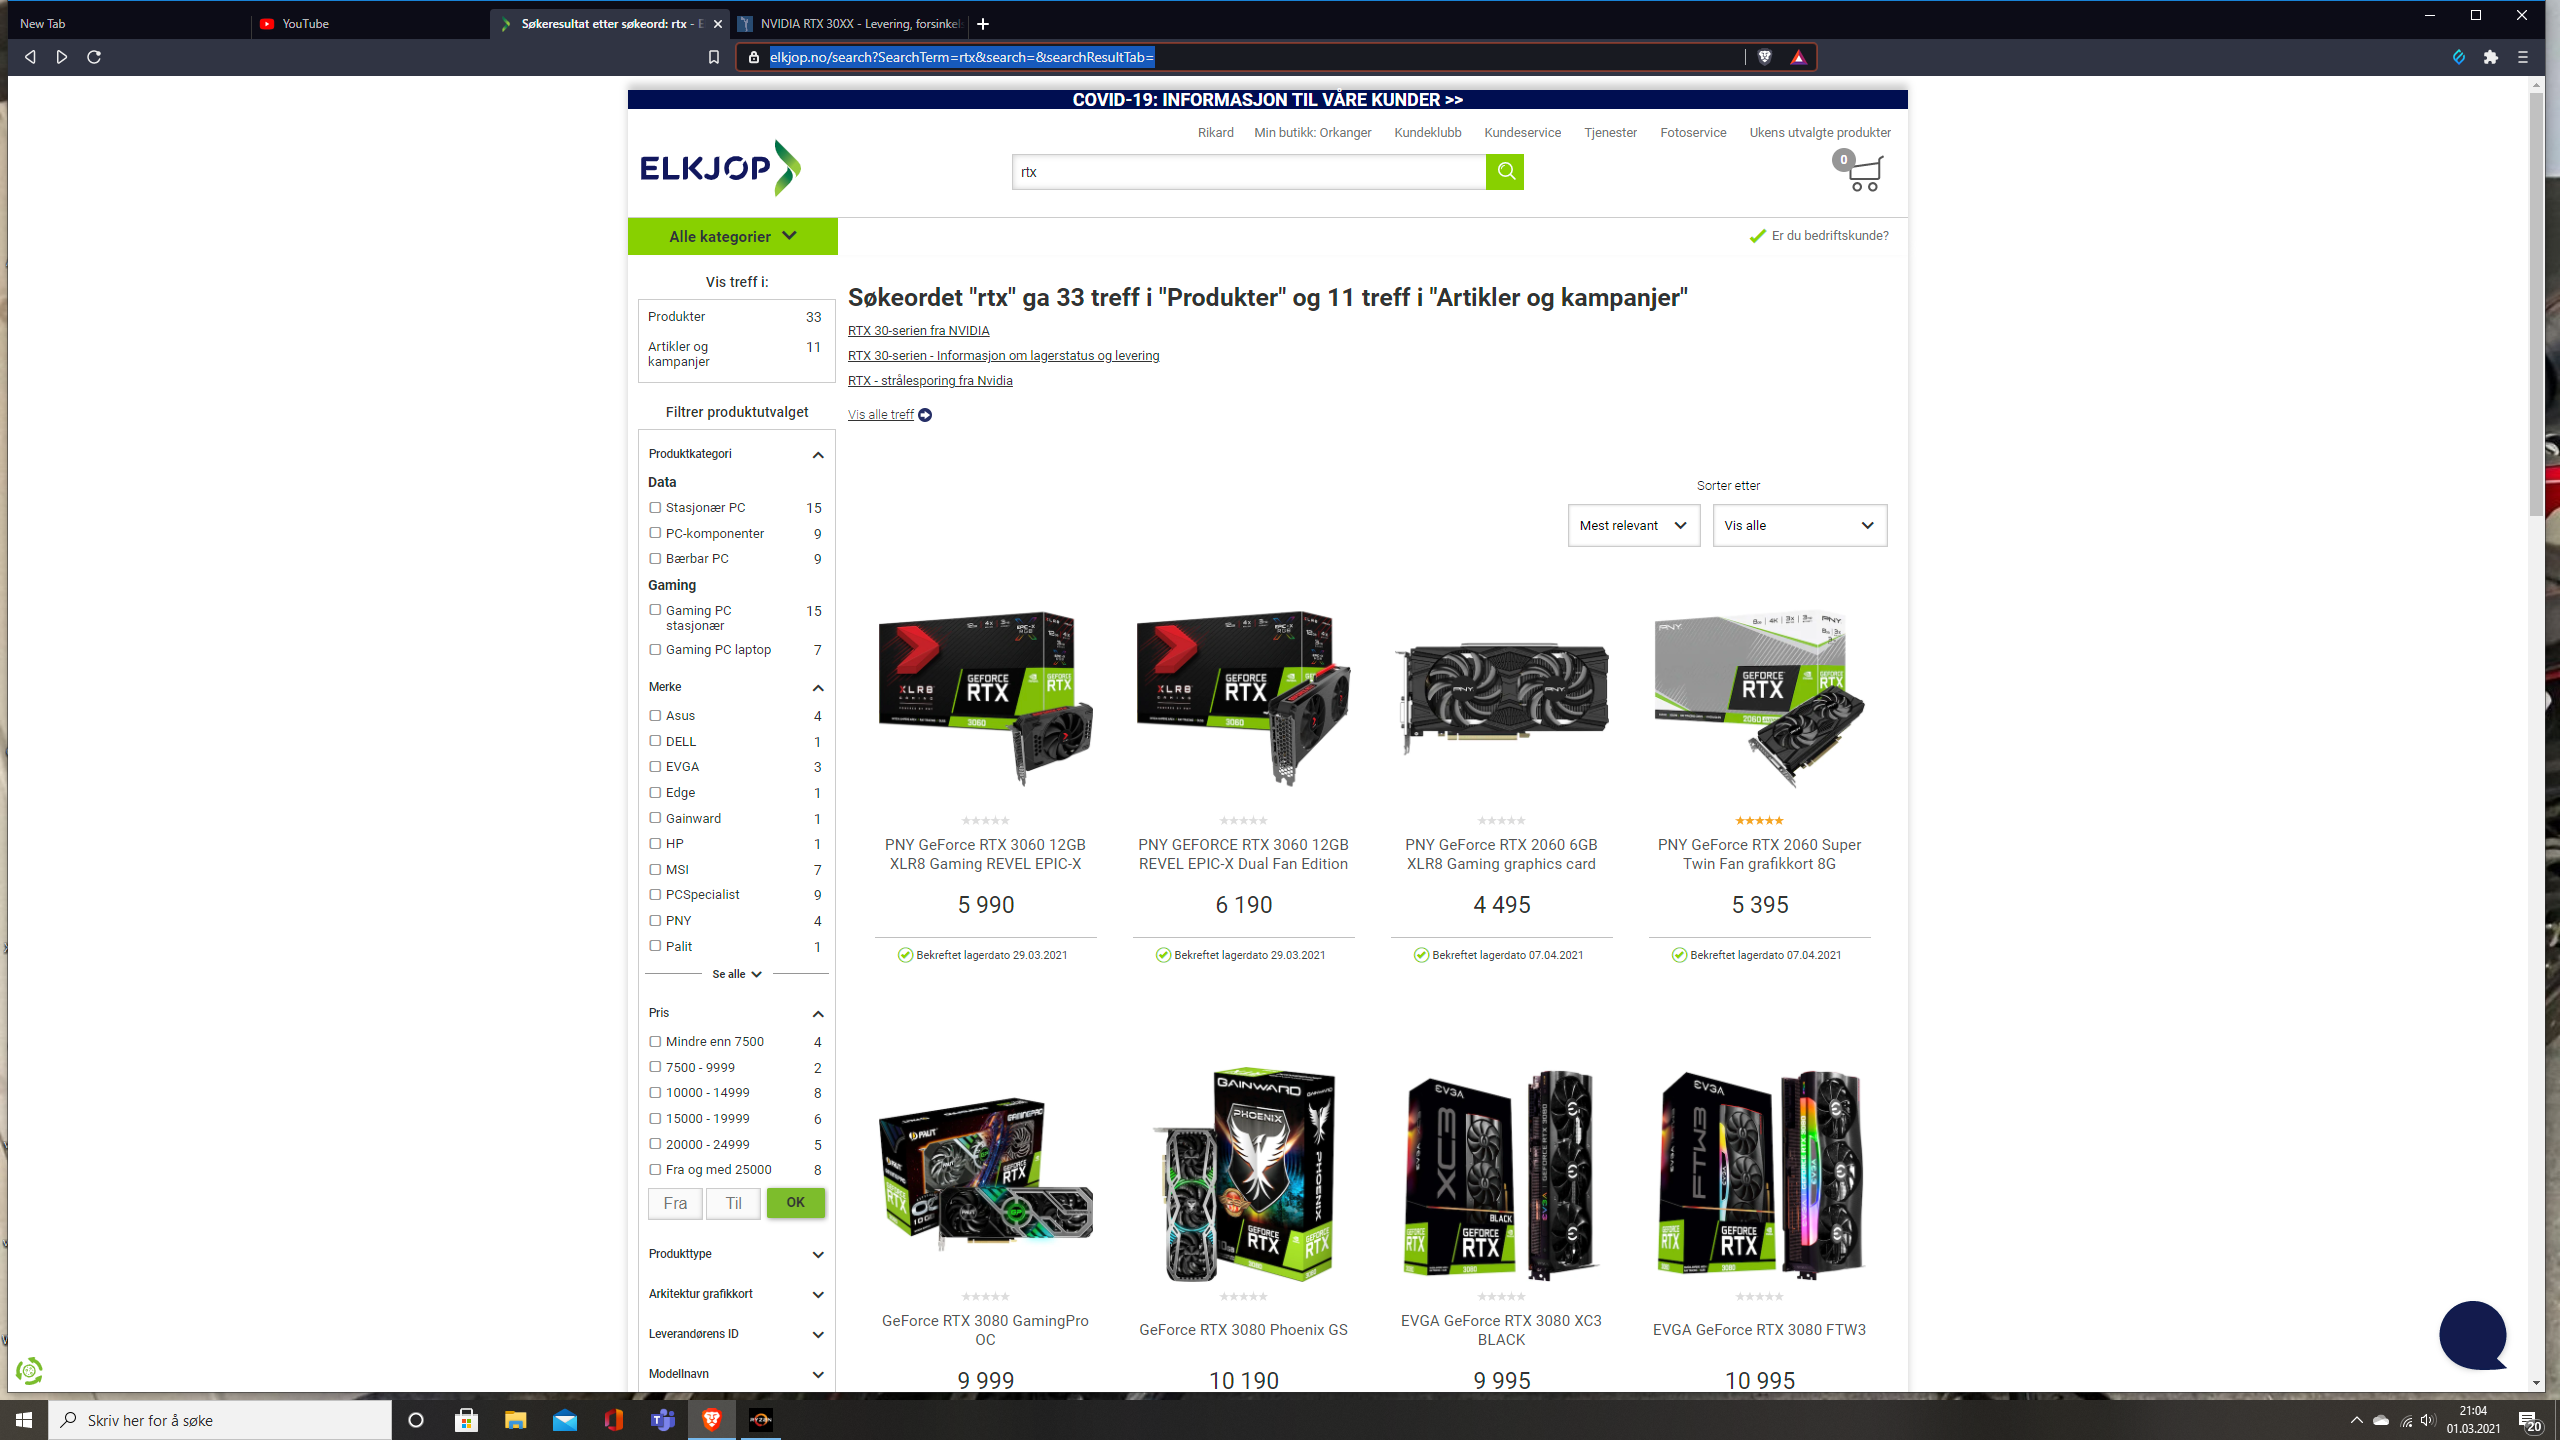
Task: Switch to the YouTube tab
Action: (370, 24)
